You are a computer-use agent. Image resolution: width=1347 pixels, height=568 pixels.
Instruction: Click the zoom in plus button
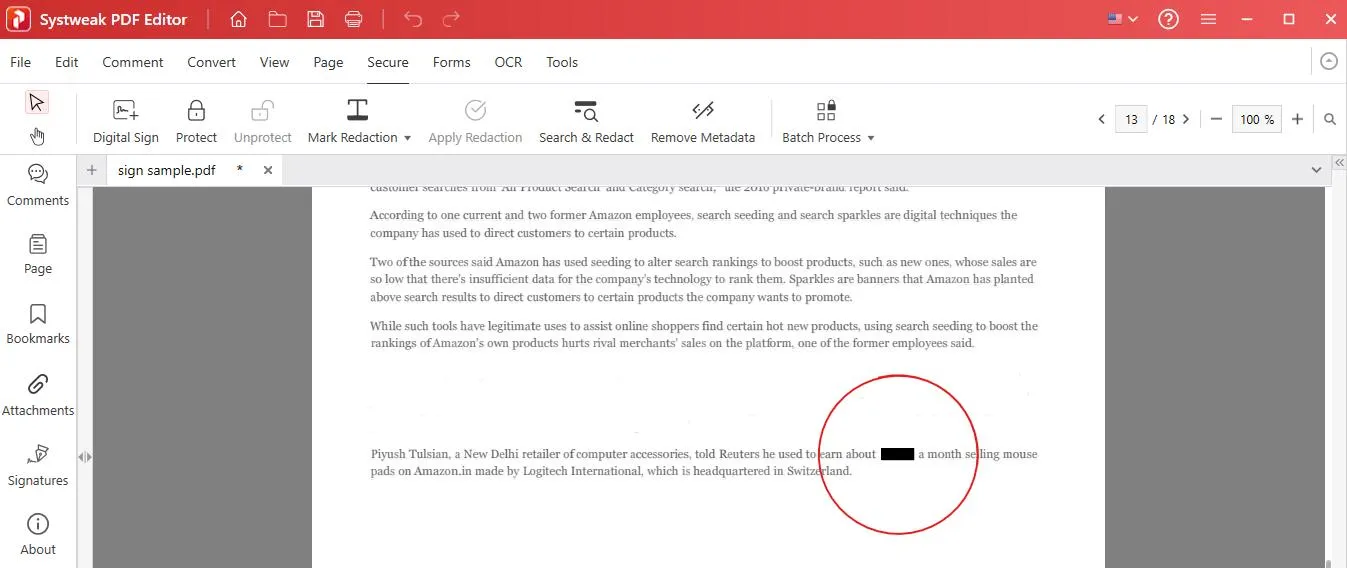coord(1297,119)
